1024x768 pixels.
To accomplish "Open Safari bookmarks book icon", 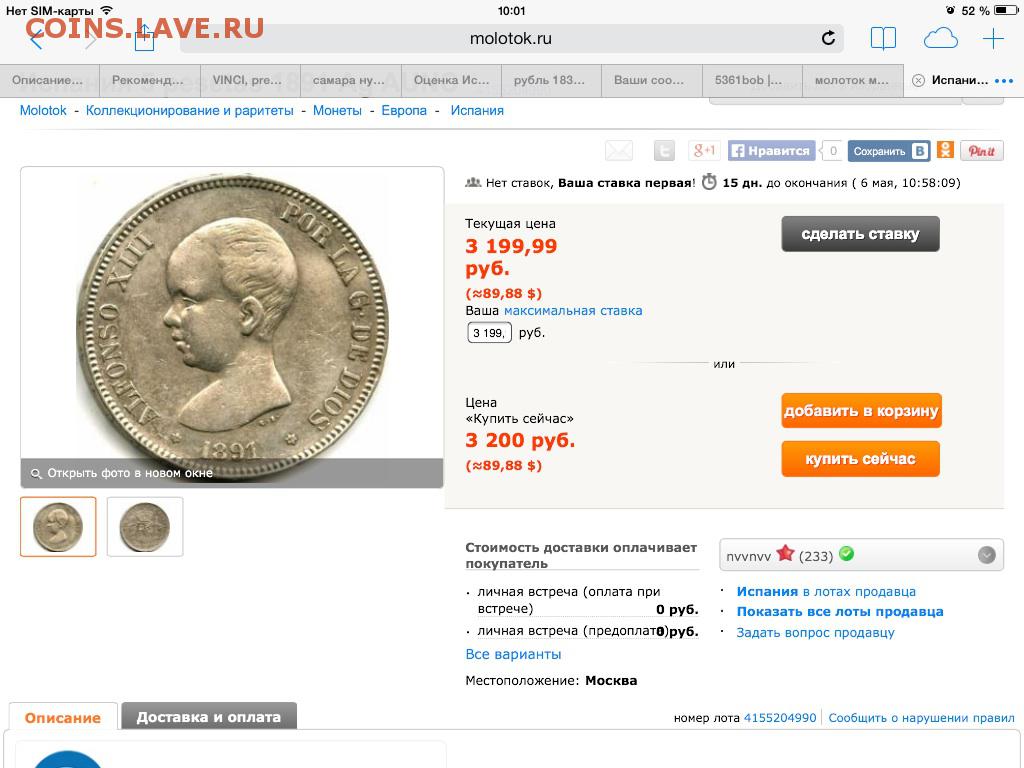I will pos(883,39).
